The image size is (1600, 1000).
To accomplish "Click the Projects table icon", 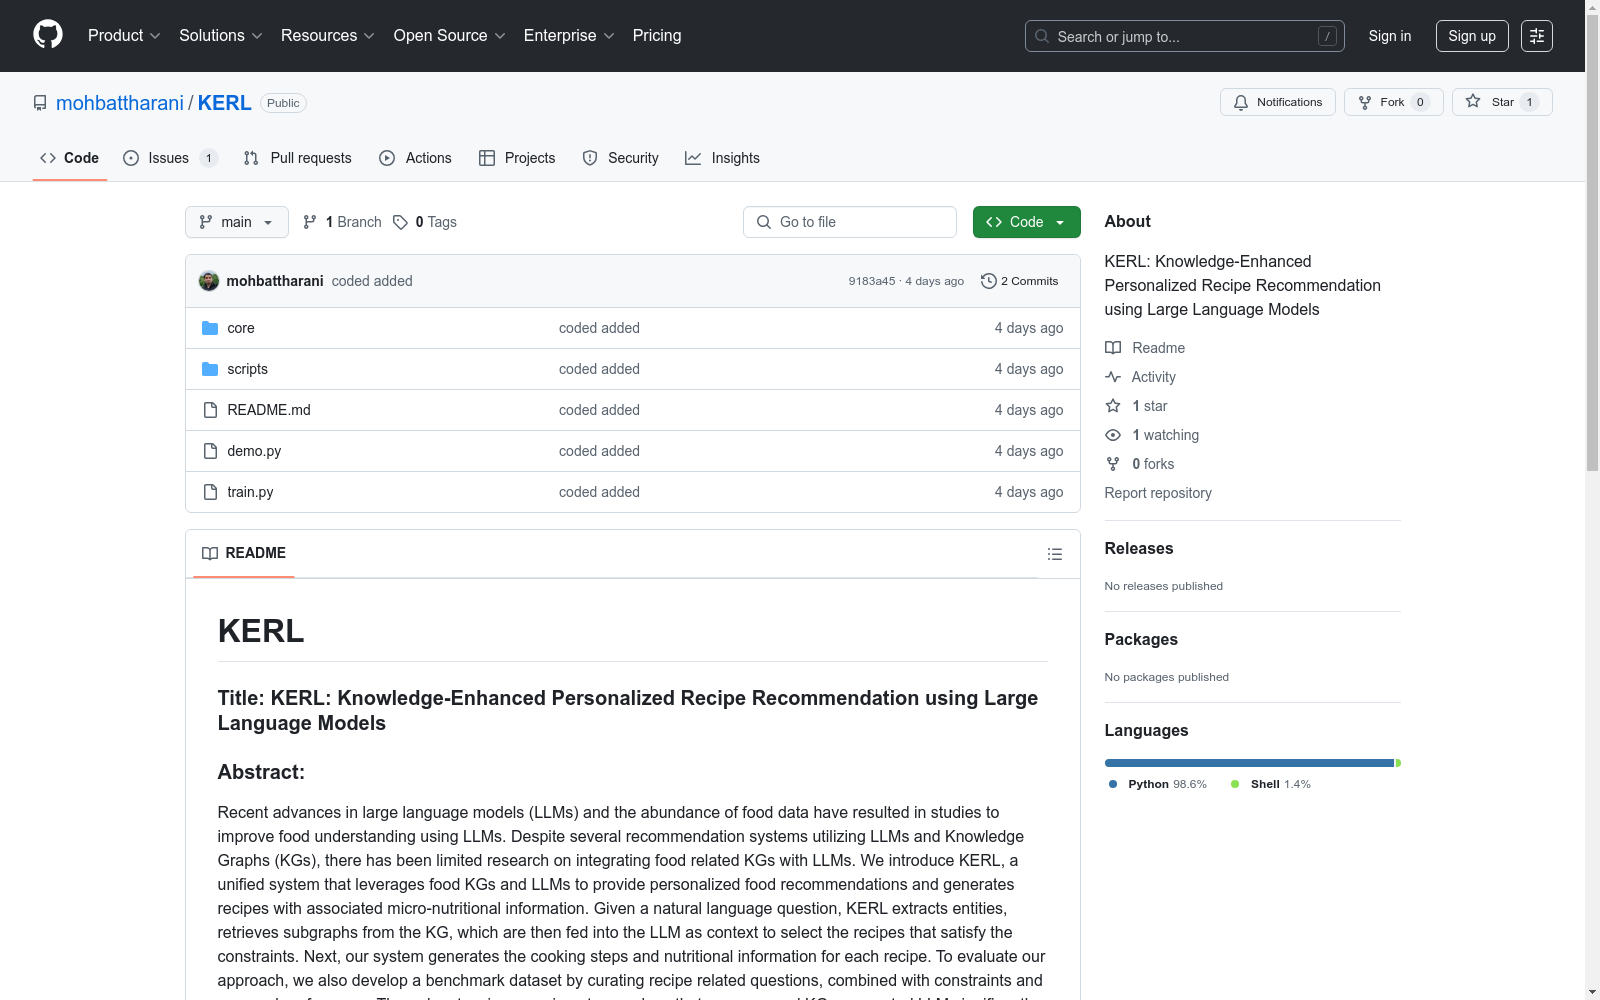I will (x=487, y=158).
